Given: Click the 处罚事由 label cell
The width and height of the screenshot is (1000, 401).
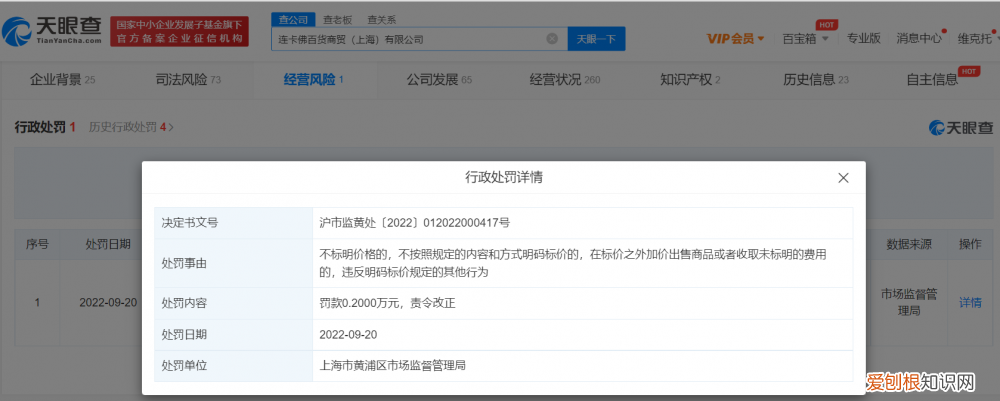Looking at the screenshot, I should pos(233,263).
